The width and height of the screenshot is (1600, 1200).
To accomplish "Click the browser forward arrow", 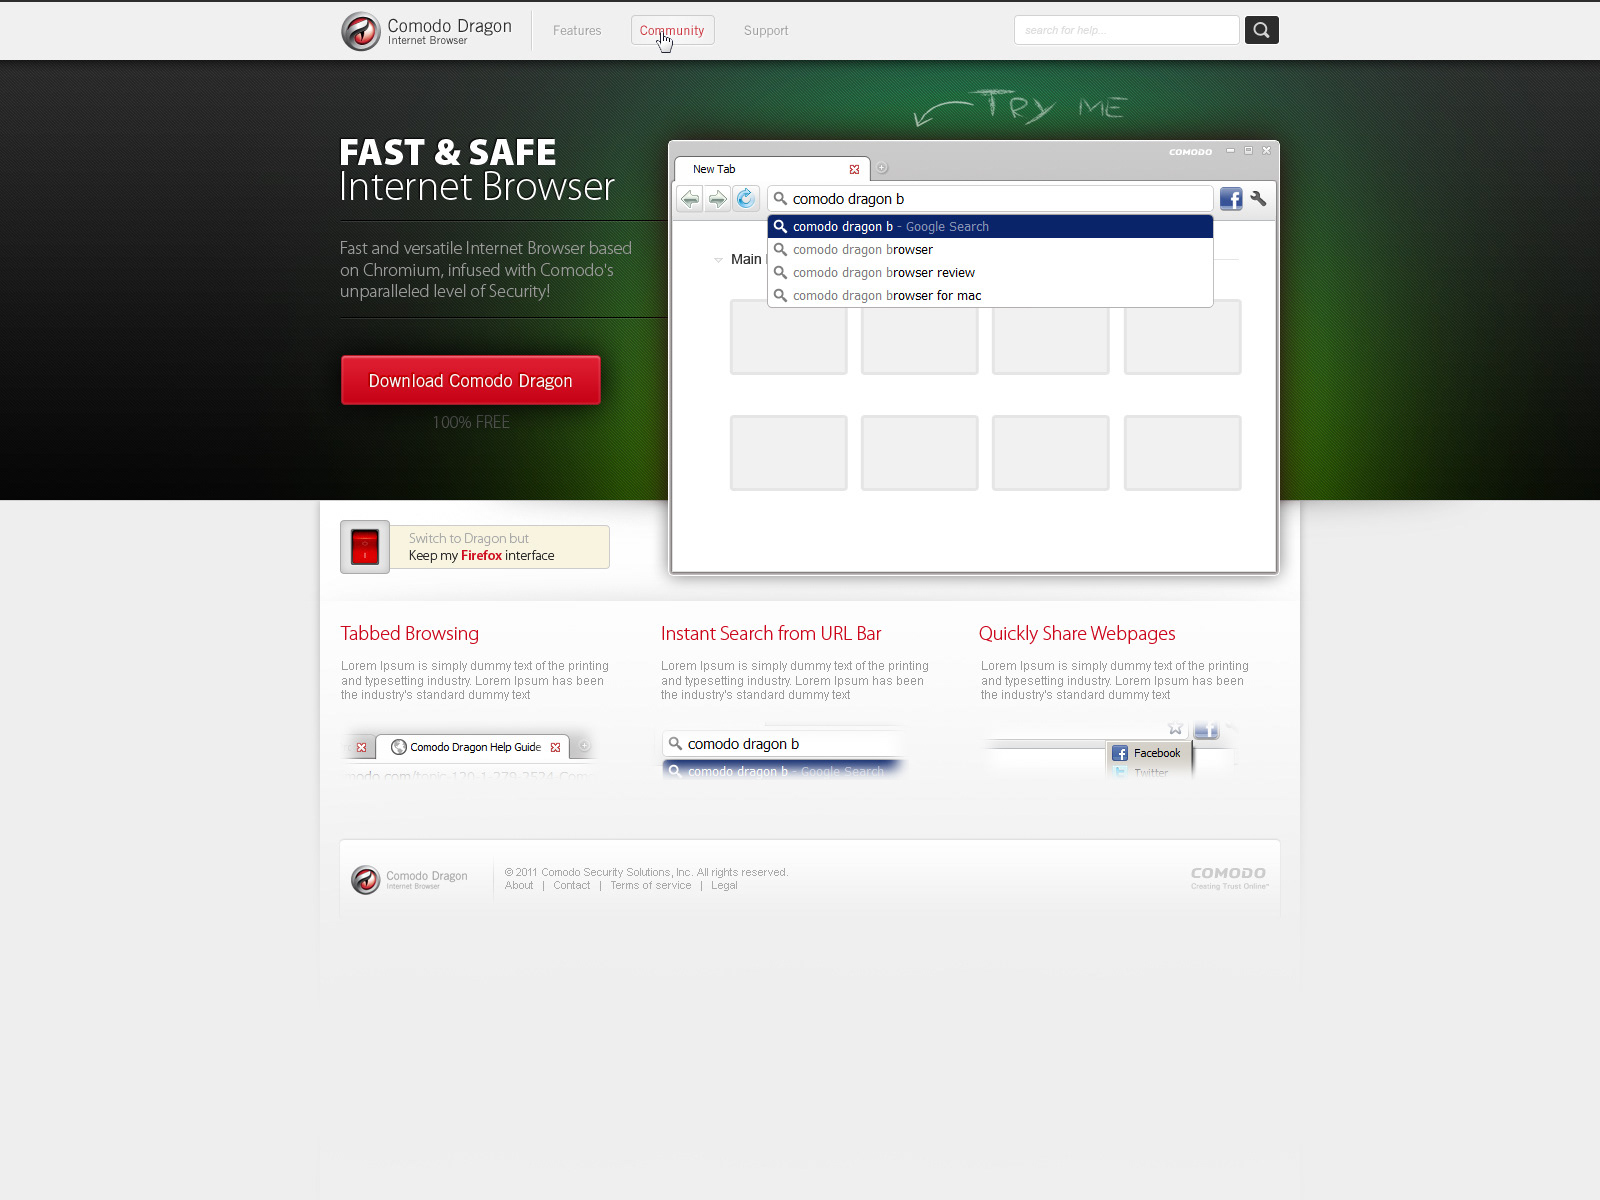I will click(718, 199).
